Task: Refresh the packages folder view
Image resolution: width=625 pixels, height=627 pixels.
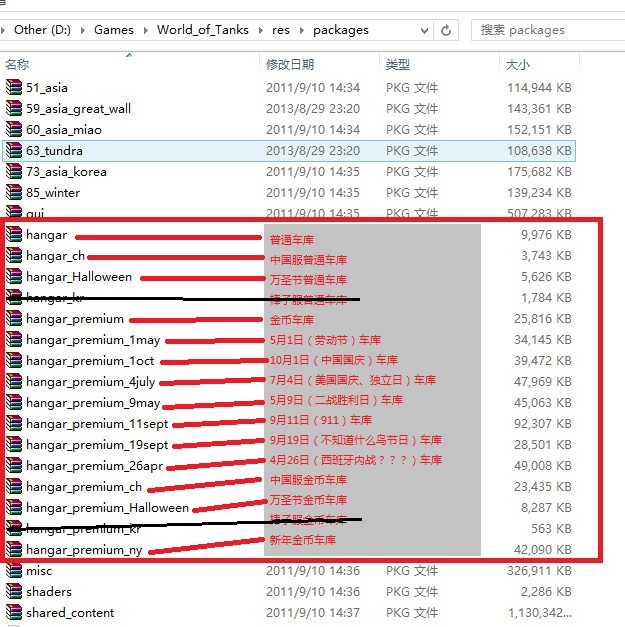Action: pos(446,30)
